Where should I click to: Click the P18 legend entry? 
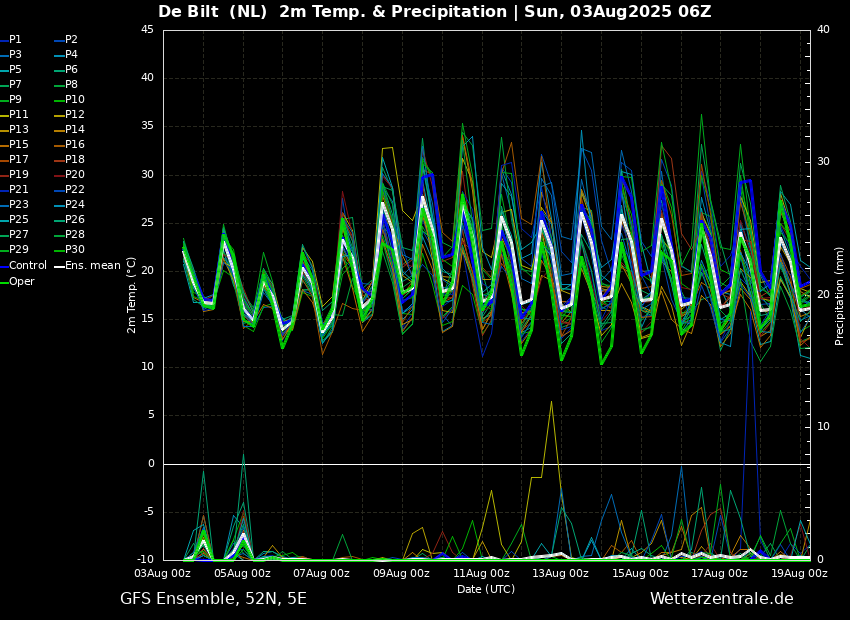[75, 160]
